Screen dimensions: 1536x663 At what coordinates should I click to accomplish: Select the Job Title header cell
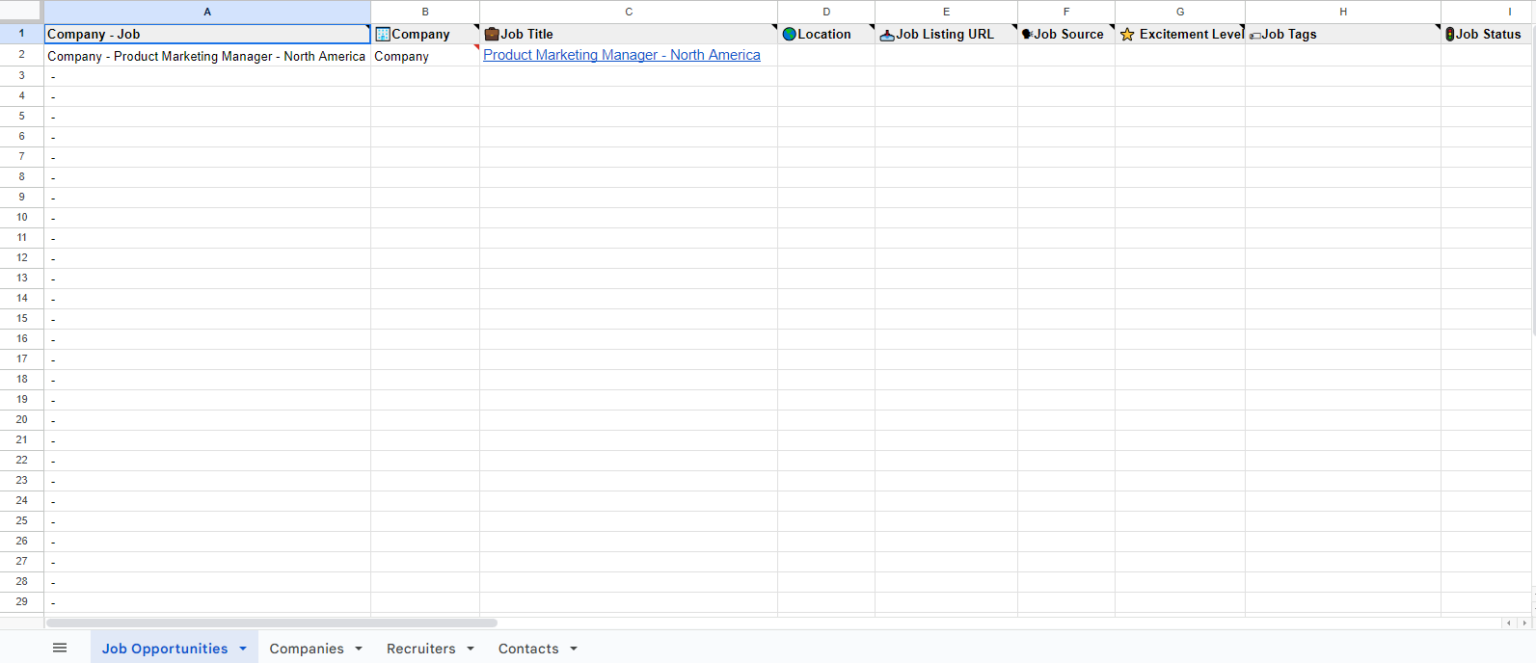tap(628, 34)
